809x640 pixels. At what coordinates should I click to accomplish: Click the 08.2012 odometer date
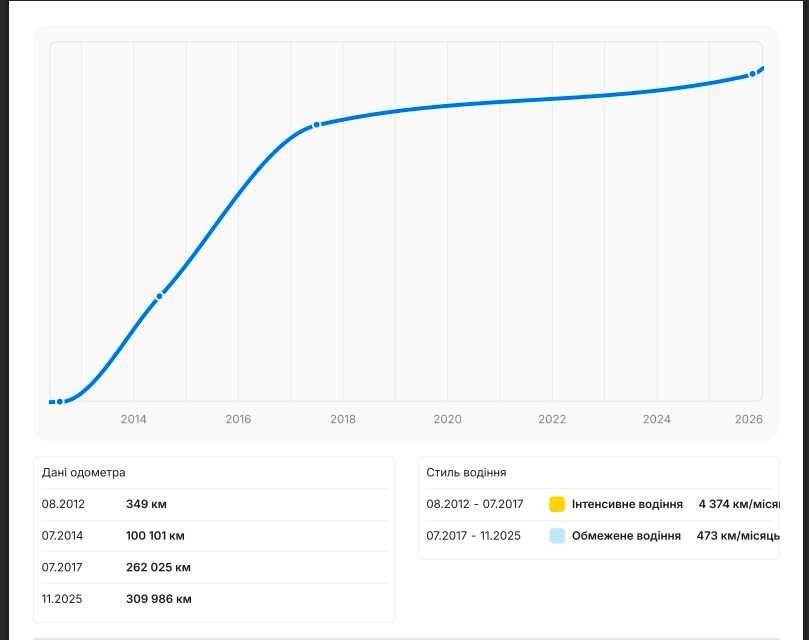pyautogui.click(x=63, y=504)
